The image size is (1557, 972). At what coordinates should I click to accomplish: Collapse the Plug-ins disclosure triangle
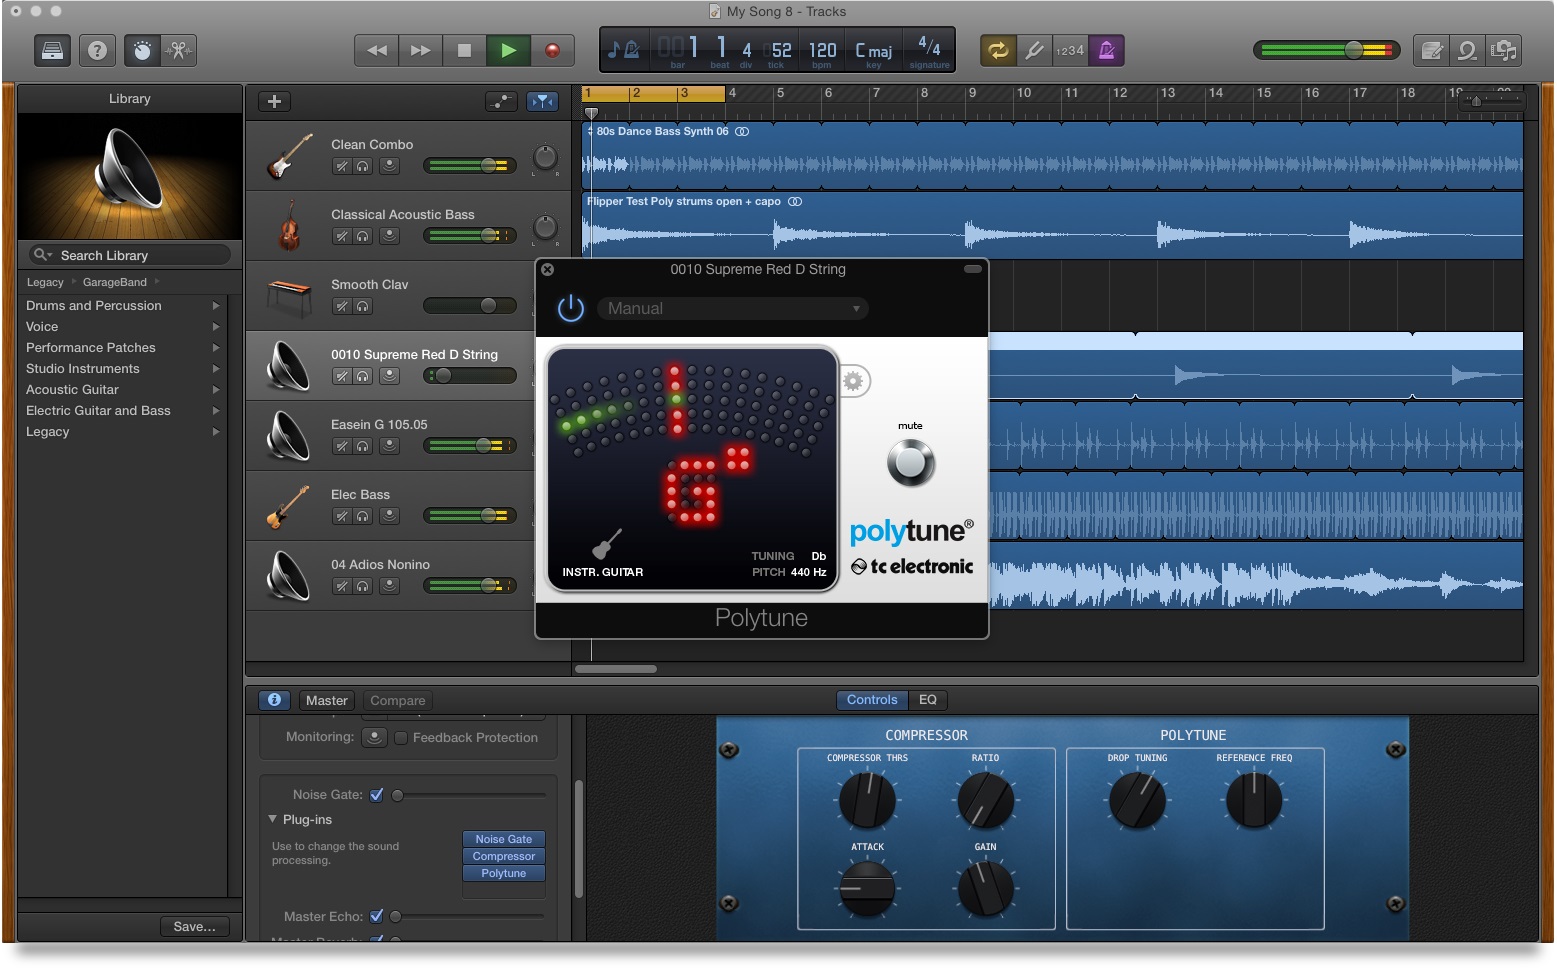272,819
